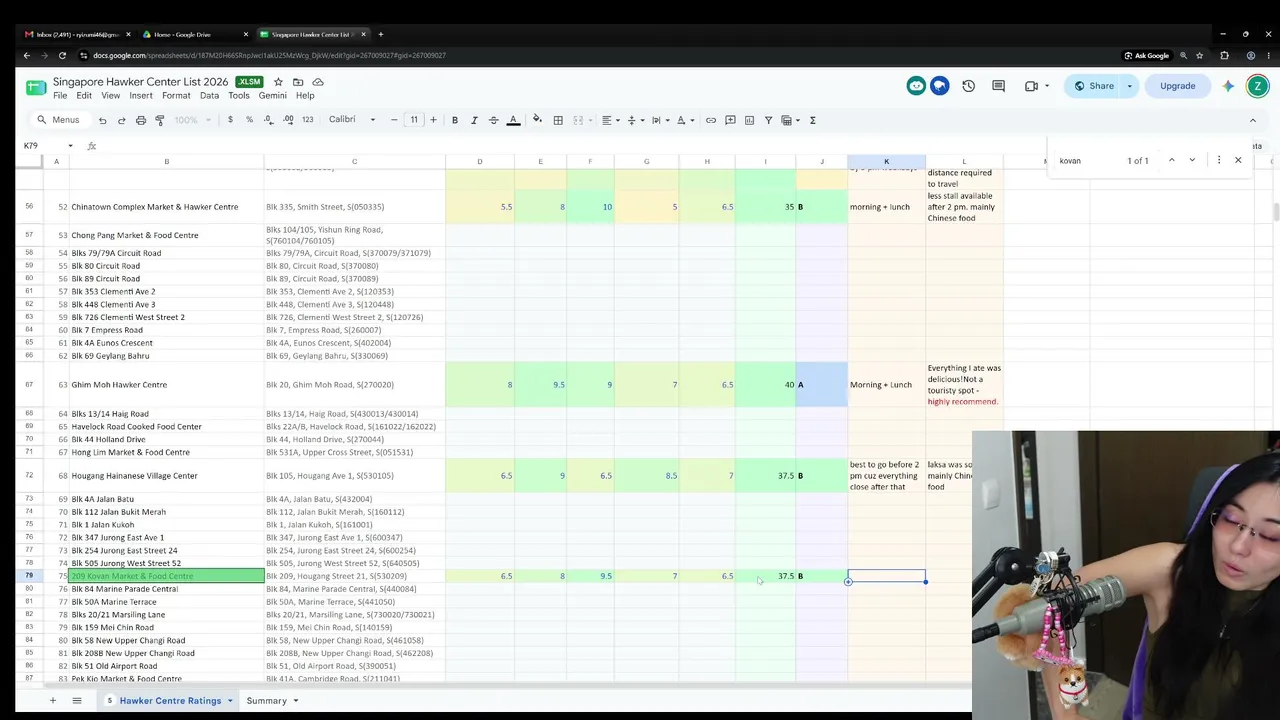Open vertical align dropdown
1280x720 pixels.
coord(634,120)
